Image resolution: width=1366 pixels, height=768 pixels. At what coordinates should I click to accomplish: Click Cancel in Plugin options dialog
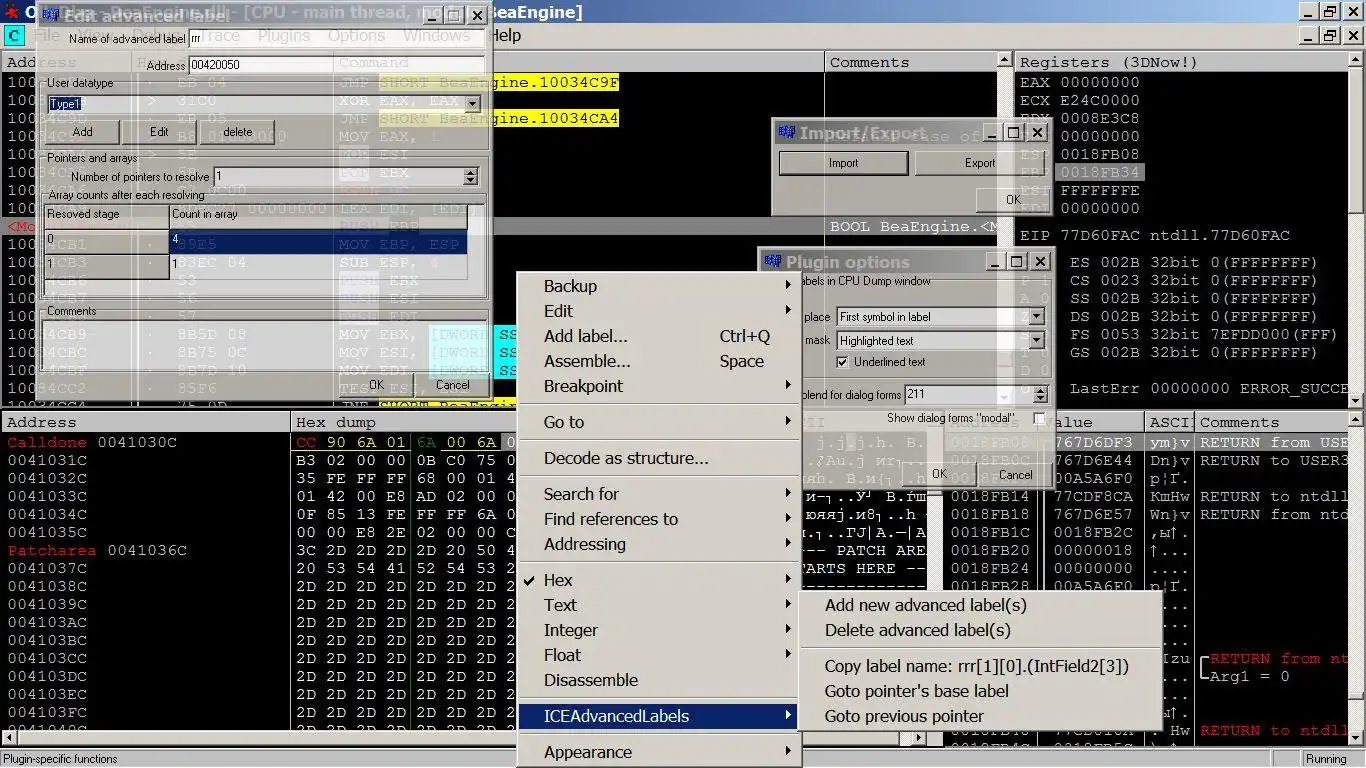point(1015,474)
